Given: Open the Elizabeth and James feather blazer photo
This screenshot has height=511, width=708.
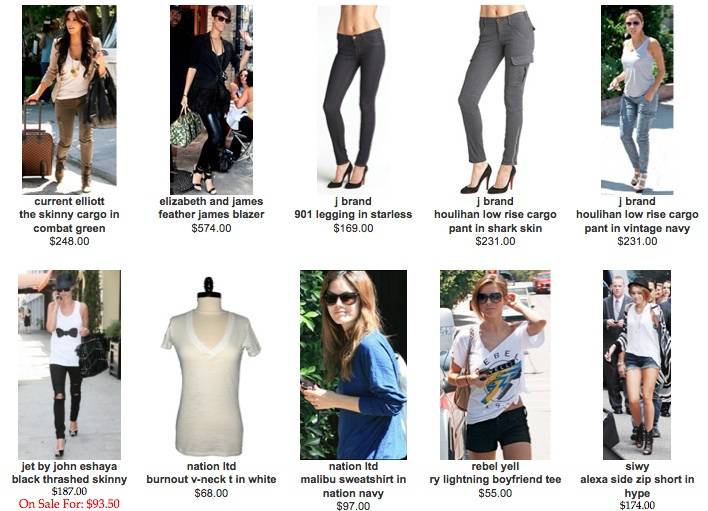Looking at the screenshot, I should 211,100.
